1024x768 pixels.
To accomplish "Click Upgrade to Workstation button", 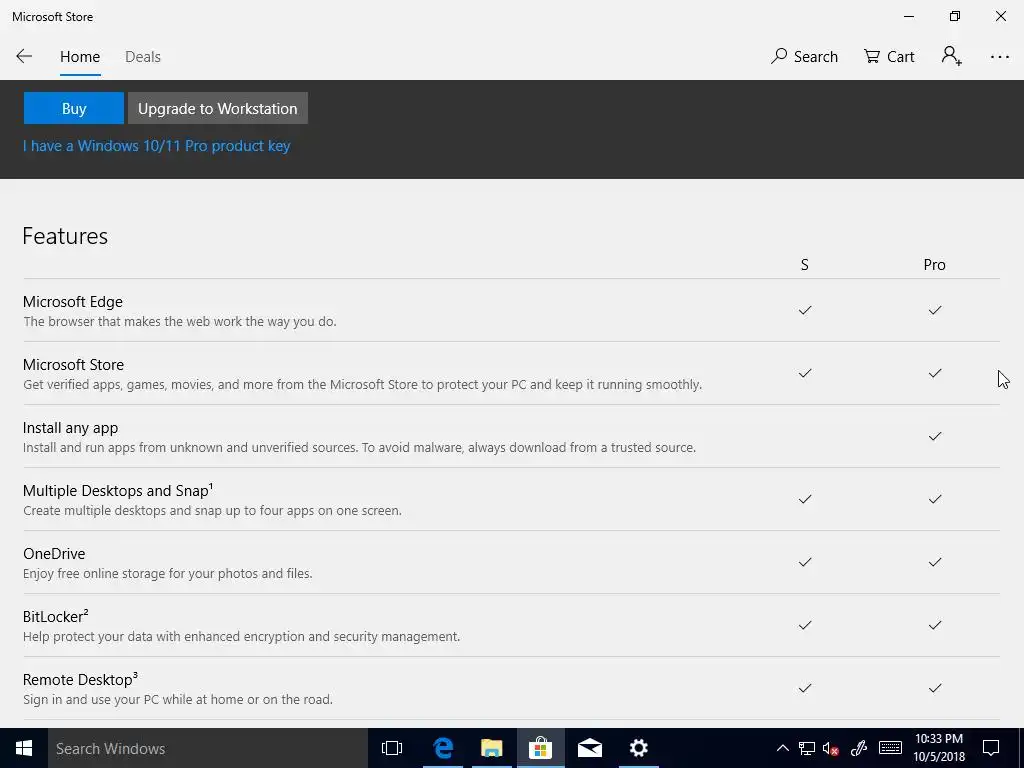I will click(x=217, y=108).
